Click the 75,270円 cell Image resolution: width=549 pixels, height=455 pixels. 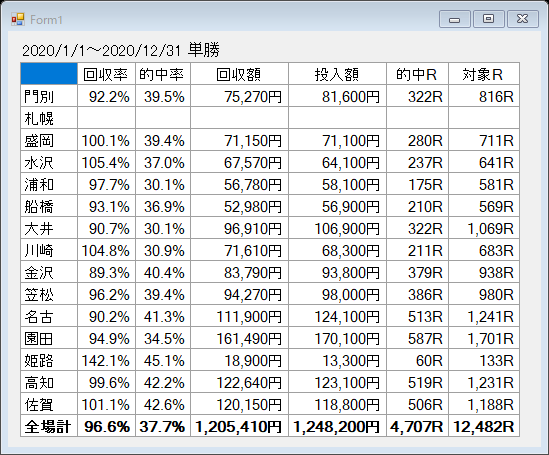pos(239,96)
